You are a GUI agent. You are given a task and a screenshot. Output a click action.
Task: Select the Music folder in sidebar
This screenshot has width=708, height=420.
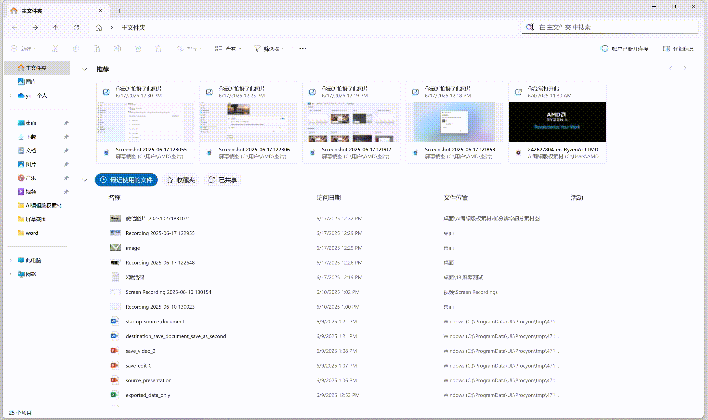pos(31,178)
